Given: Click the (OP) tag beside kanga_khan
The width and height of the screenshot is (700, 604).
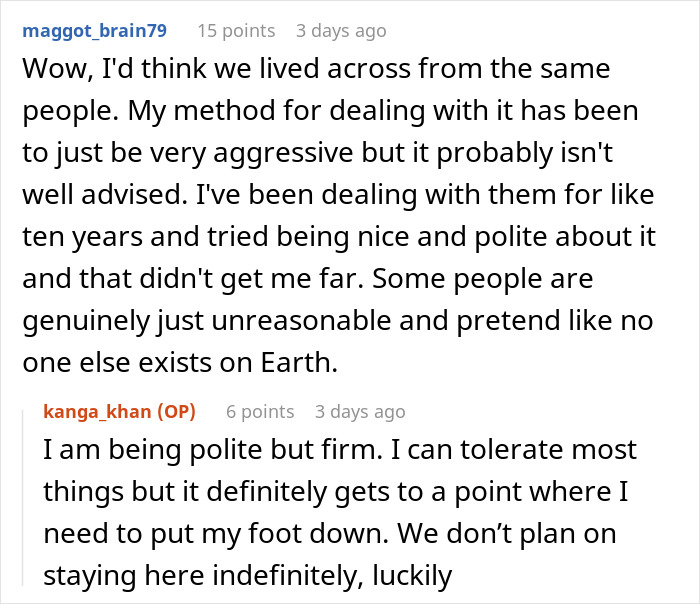Looking at the screenshot, I should coord(177,412).
